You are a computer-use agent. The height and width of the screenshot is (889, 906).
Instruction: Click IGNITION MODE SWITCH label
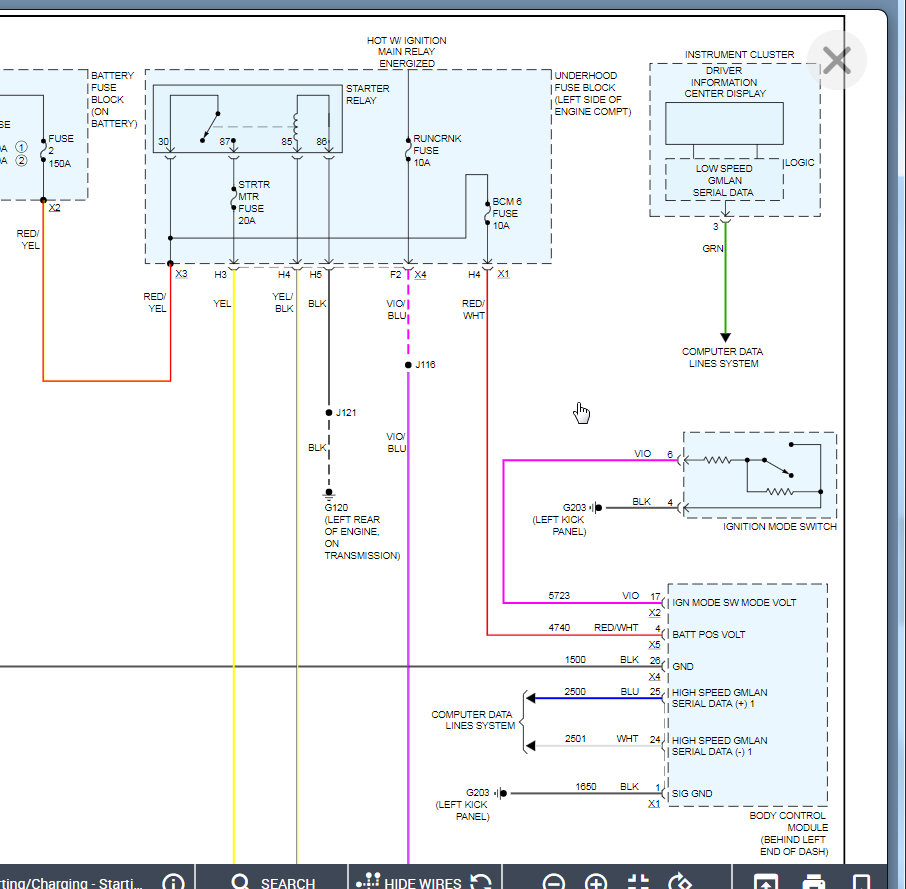click(x=779, y=526)
